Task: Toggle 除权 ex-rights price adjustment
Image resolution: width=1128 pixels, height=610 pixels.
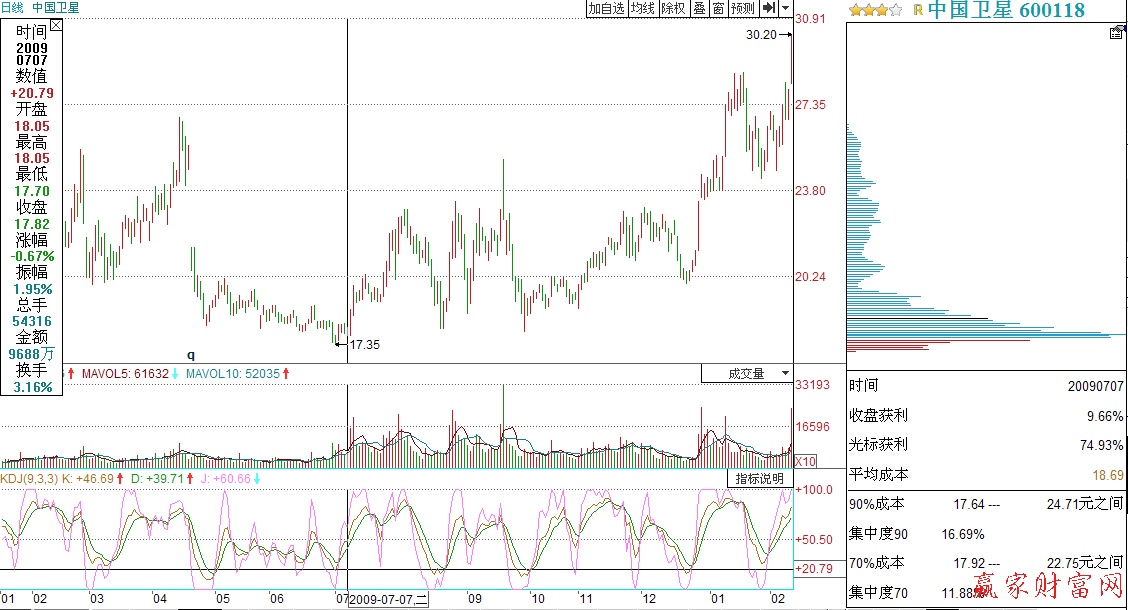Action: coord(673,8)
